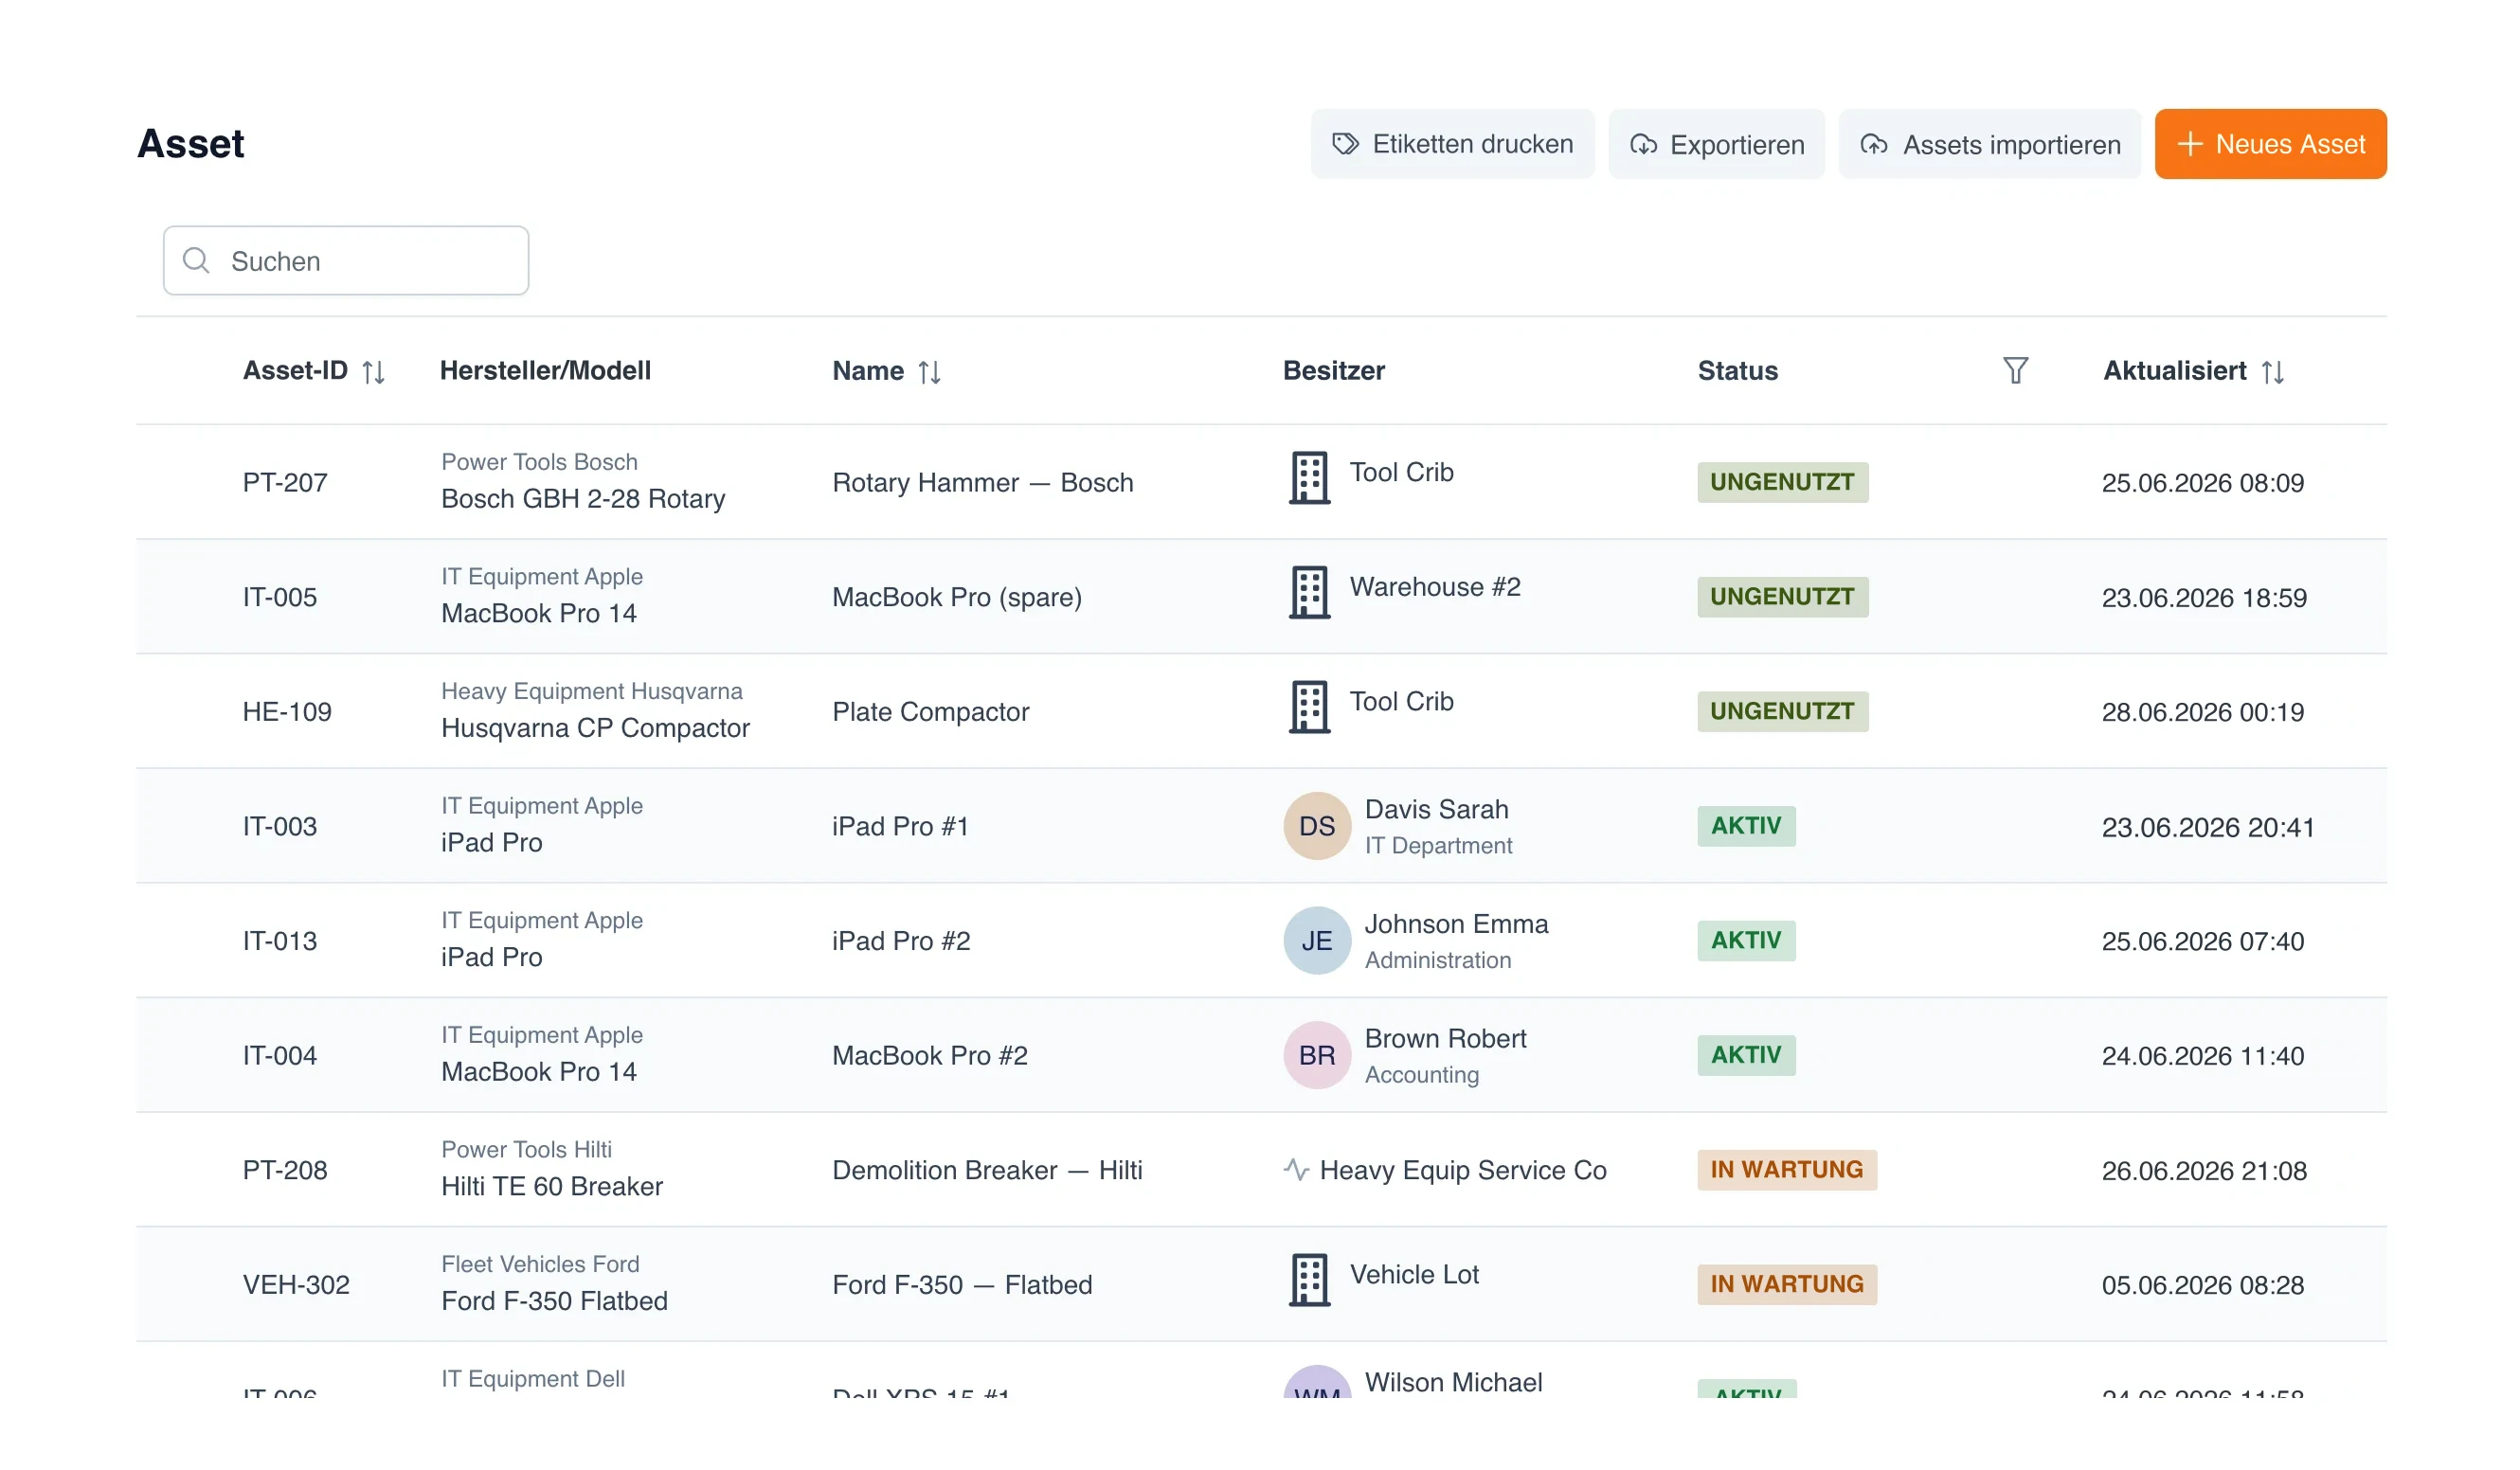Sort by Name column arrows
The width and height of the screenshot is (2520, 1470).
929,372
